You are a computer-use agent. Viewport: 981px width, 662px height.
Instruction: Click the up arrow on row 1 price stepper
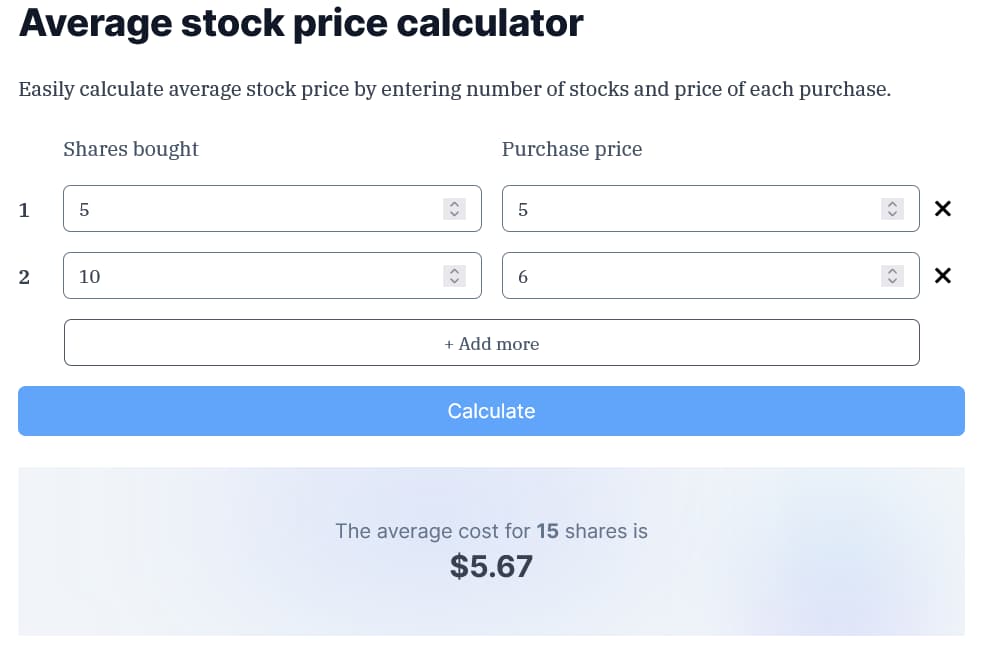pos(892,203)
